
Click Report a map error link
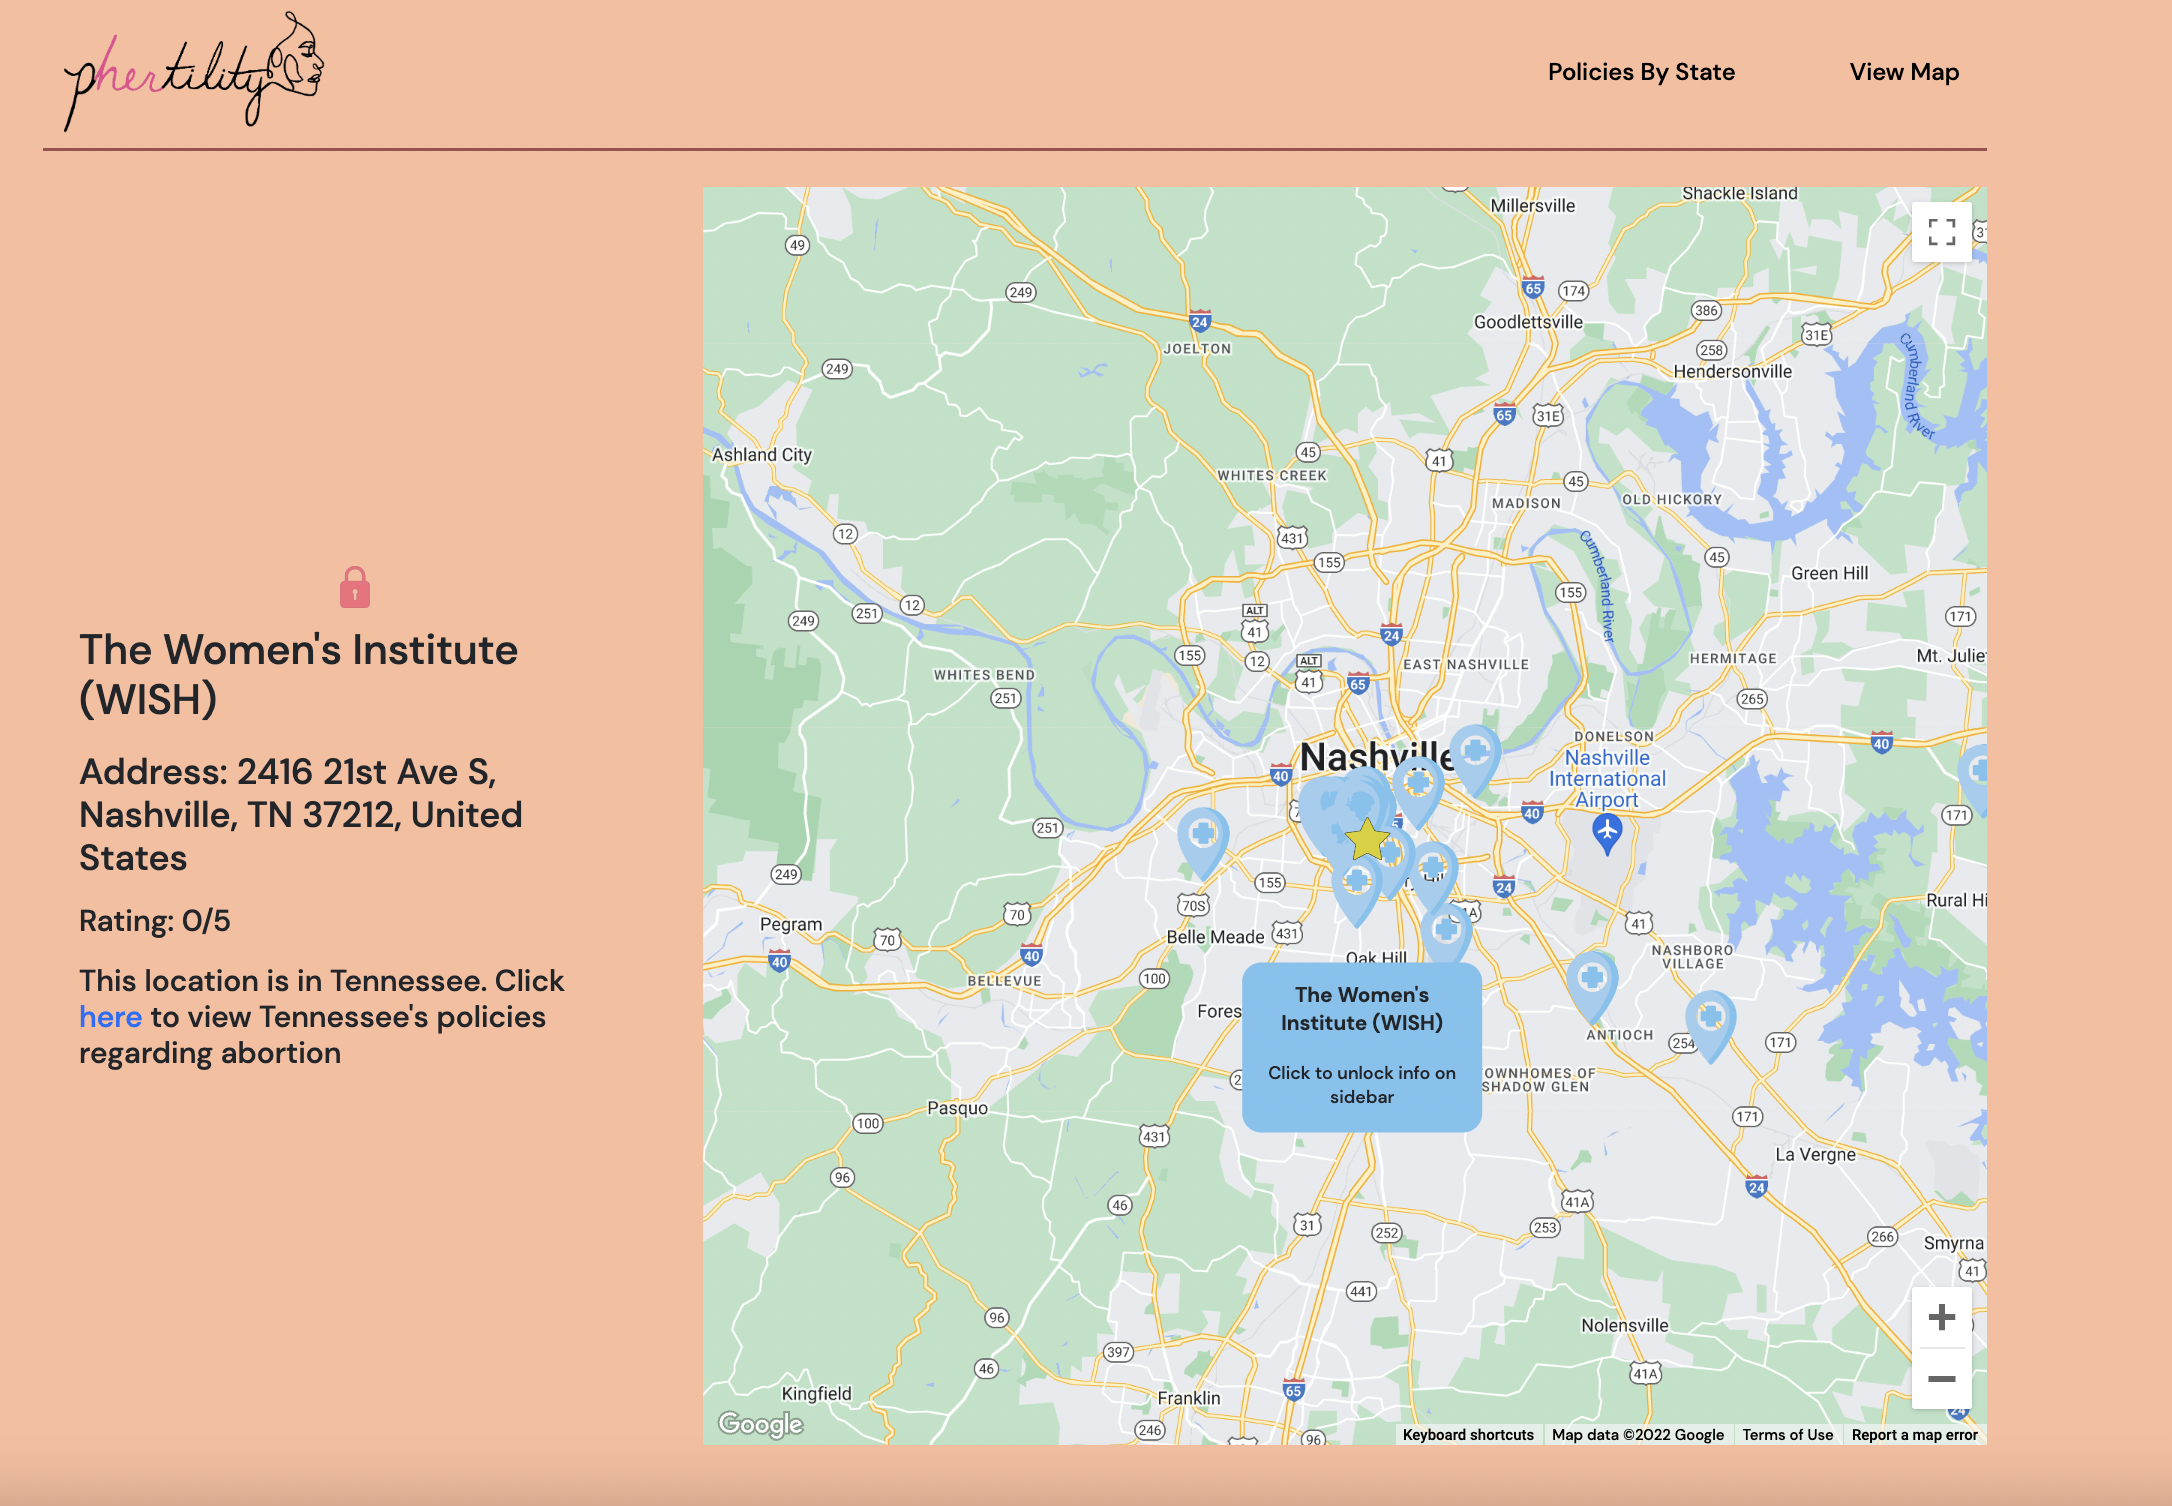[1914, 1435]
